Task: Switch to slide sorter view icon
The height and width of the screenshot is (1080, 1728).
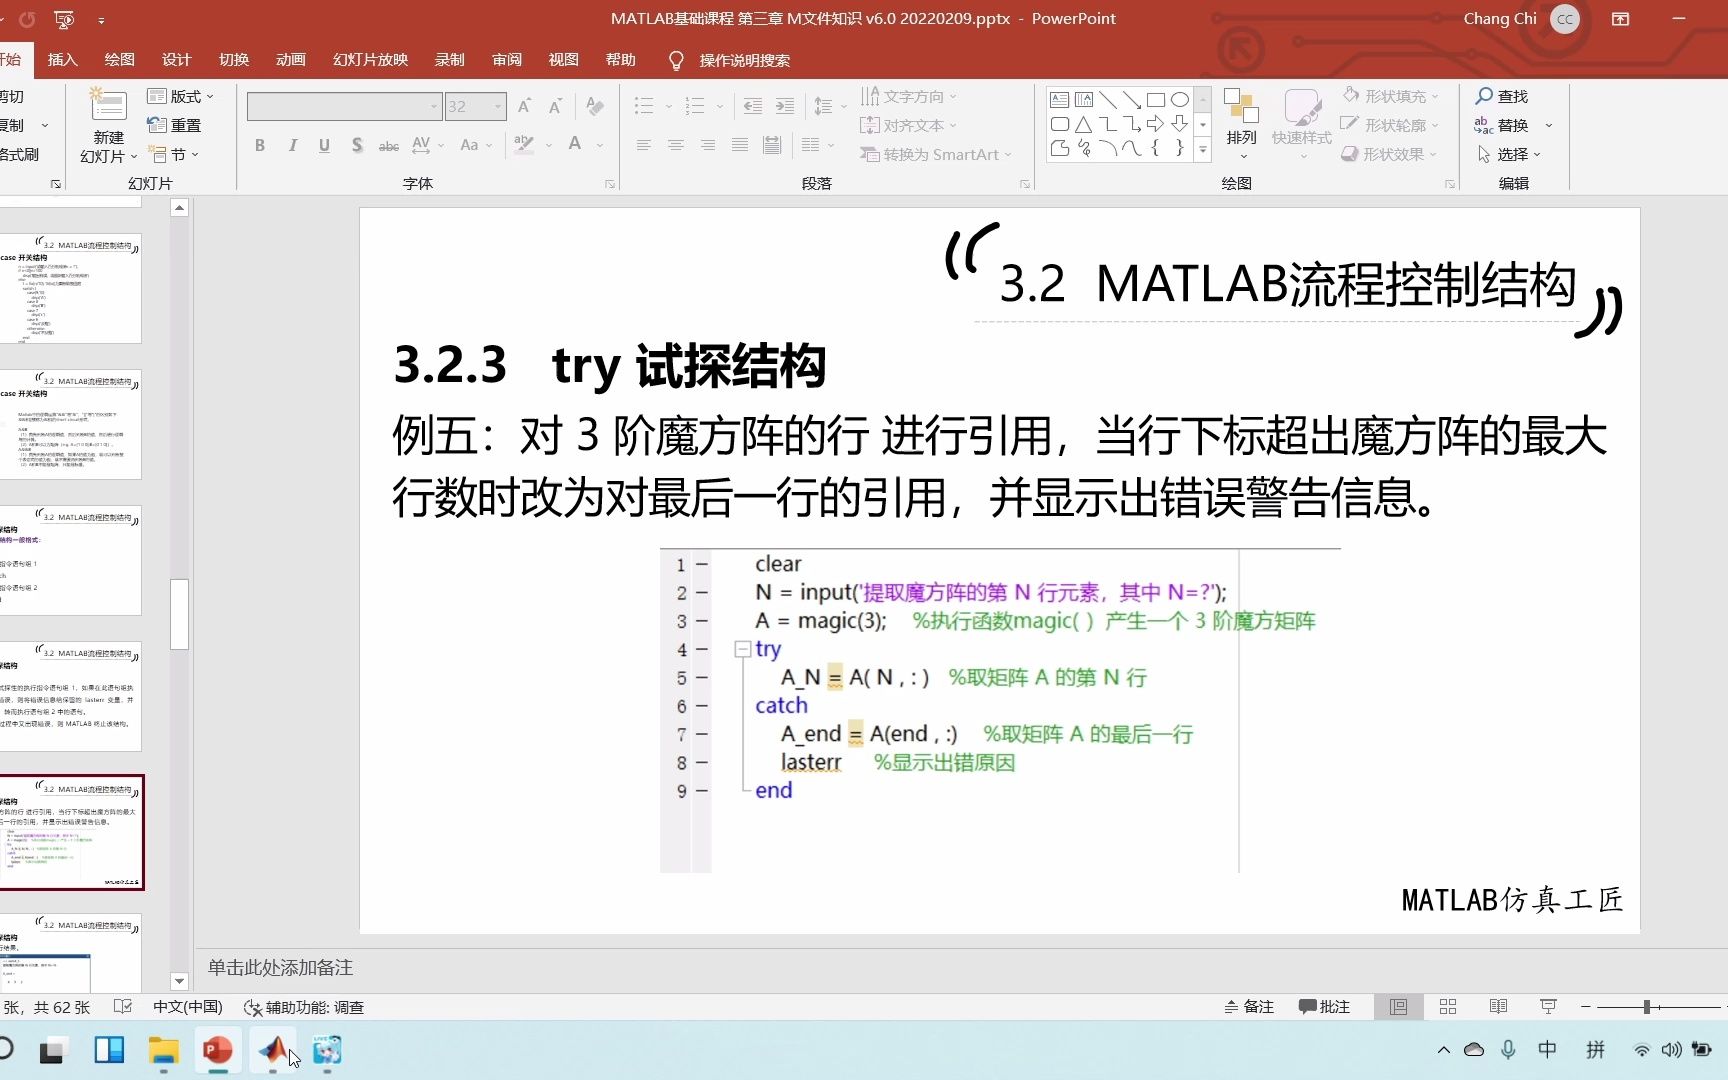Action: (1447, 1007)
